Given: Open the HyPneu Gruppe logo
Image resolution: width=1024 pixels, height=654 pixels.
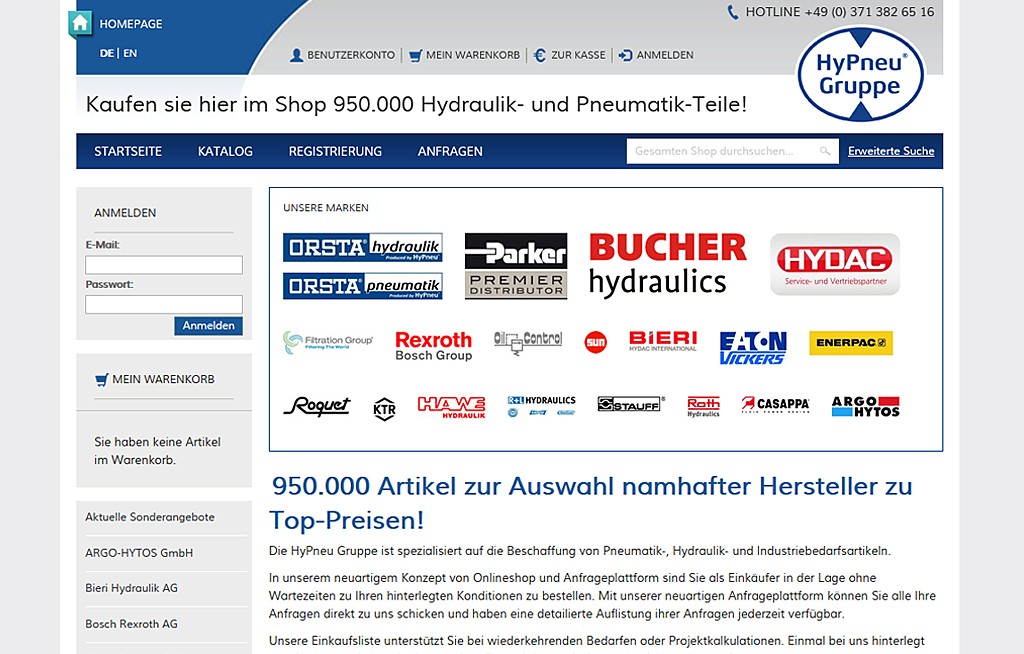Looking at the screenshot, I should 860,75.
